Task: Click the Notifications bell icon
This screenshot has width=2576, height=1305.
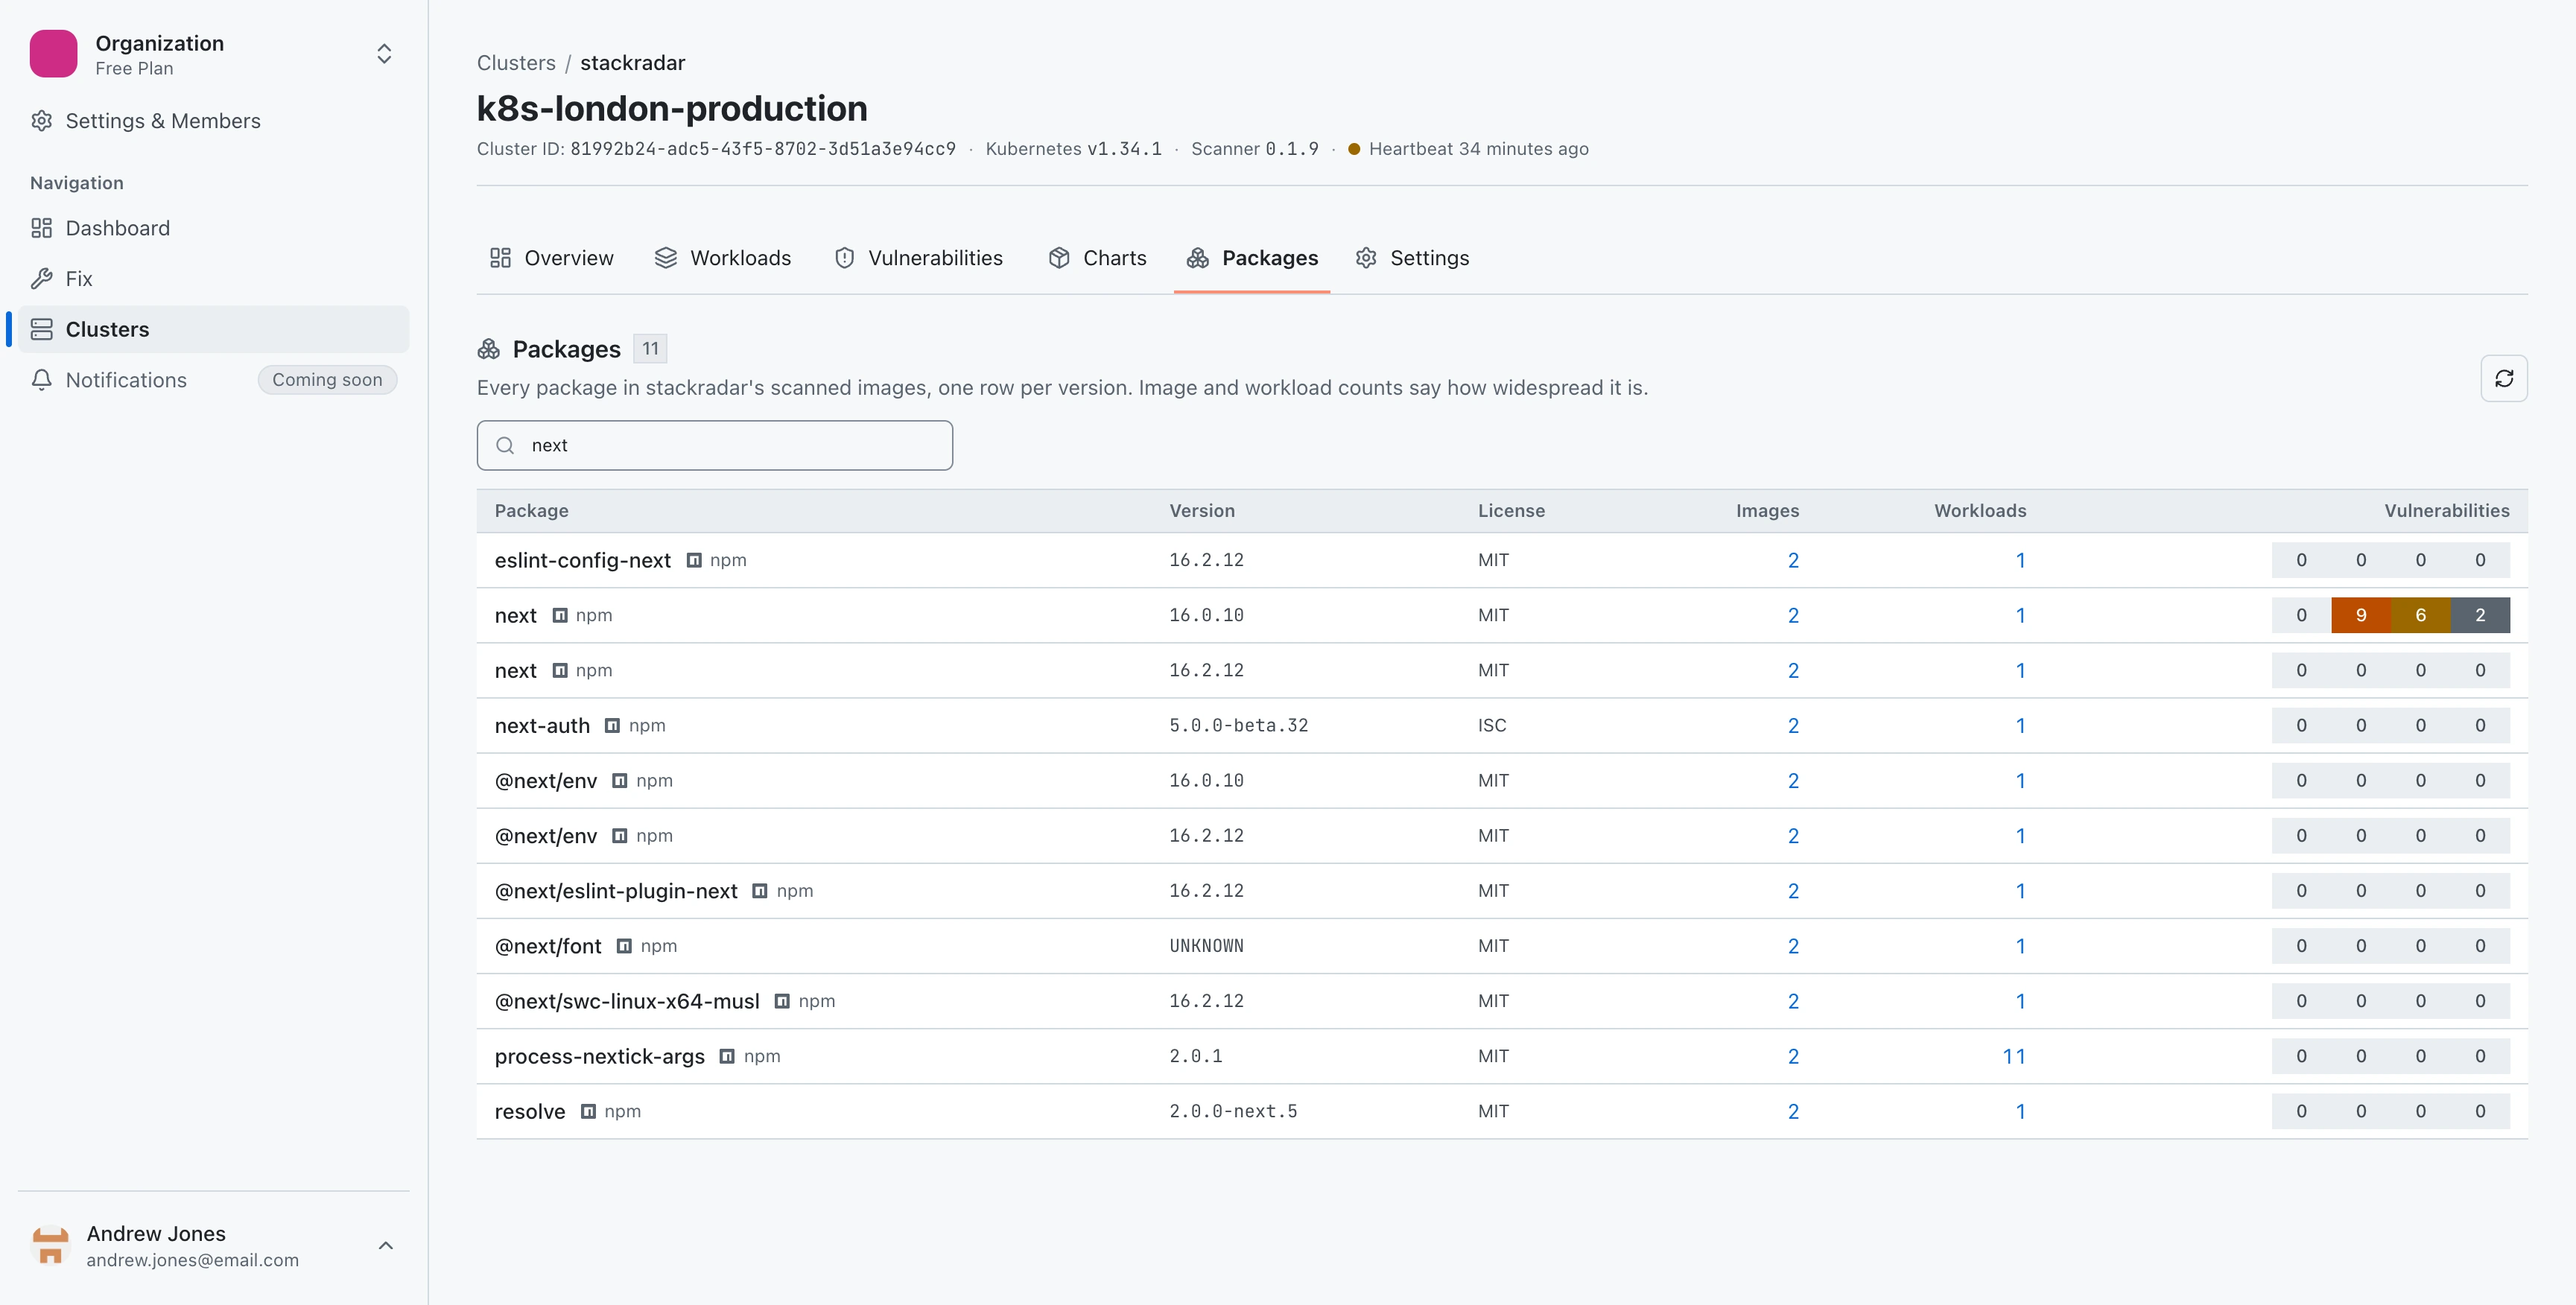Action: pyautogui.click(x=42, y=380)
